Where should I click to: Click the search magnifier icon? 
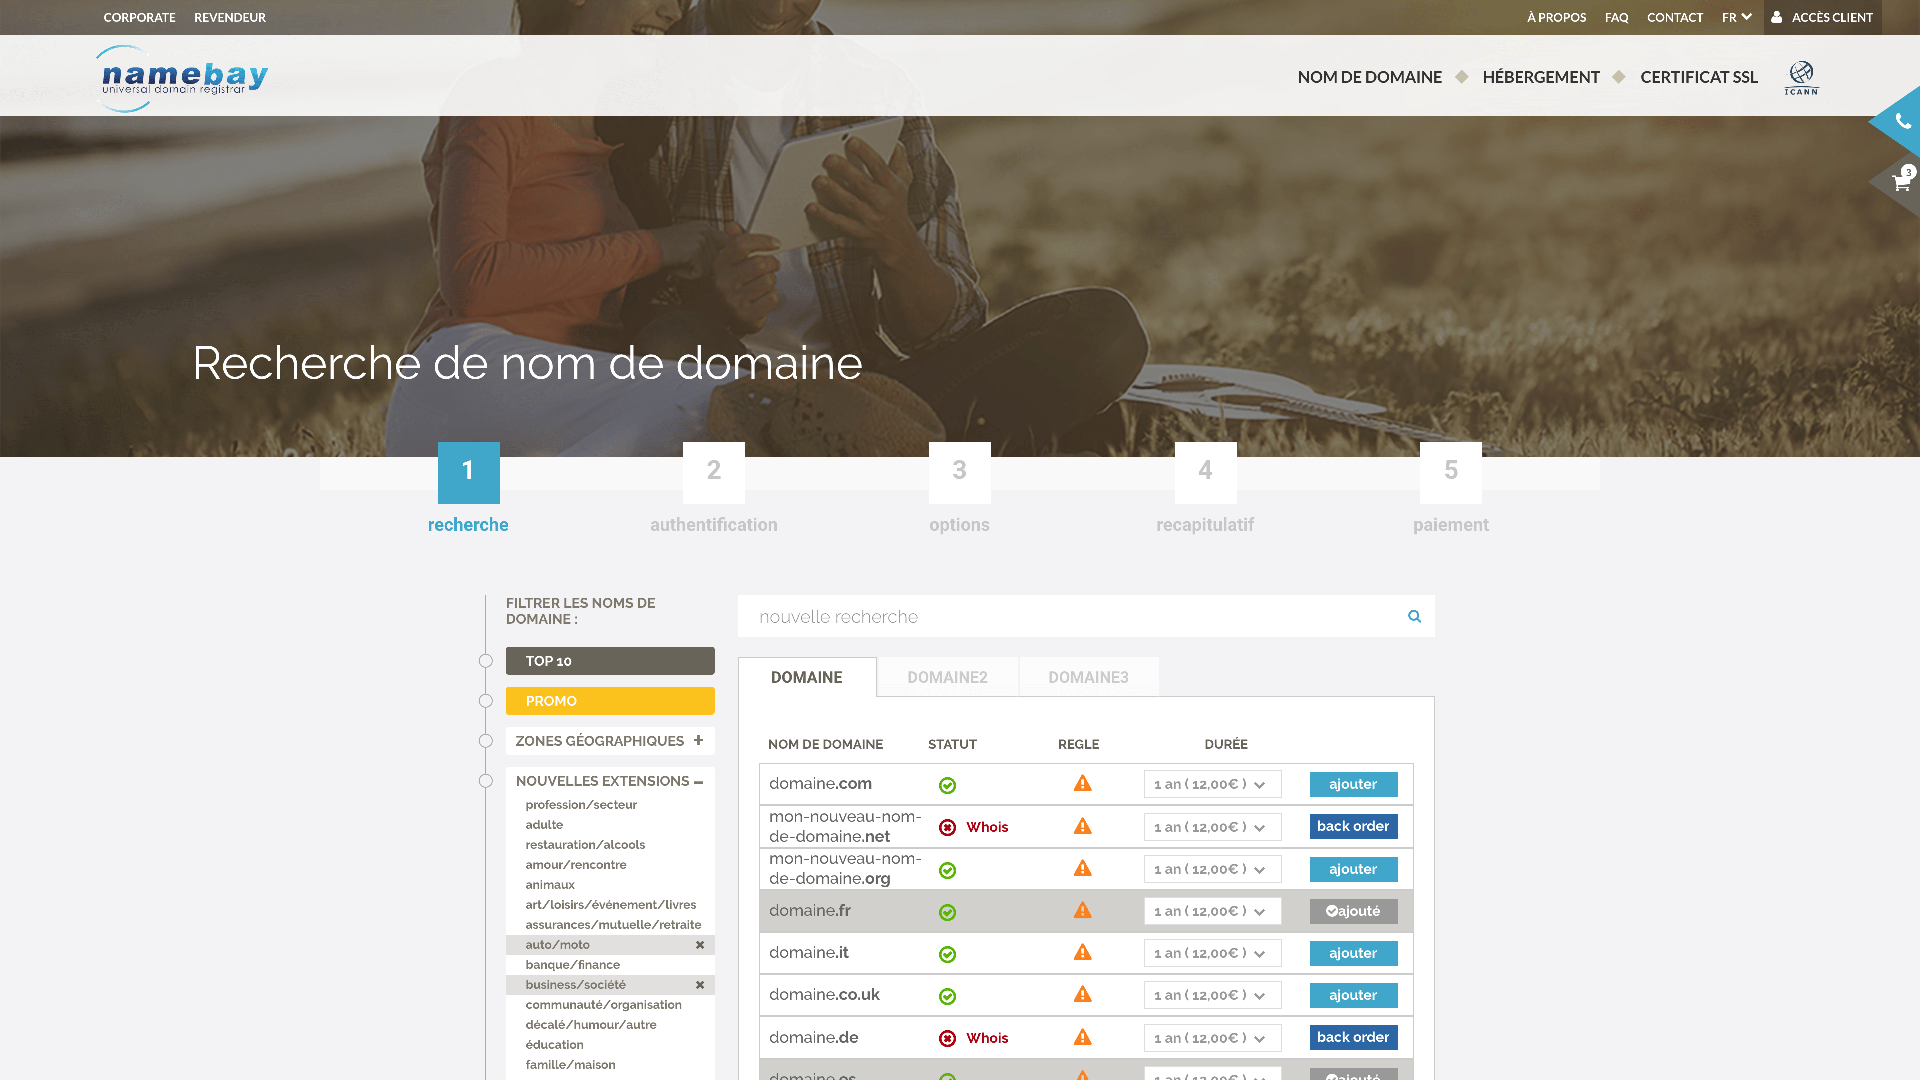tap(1414, 616)
